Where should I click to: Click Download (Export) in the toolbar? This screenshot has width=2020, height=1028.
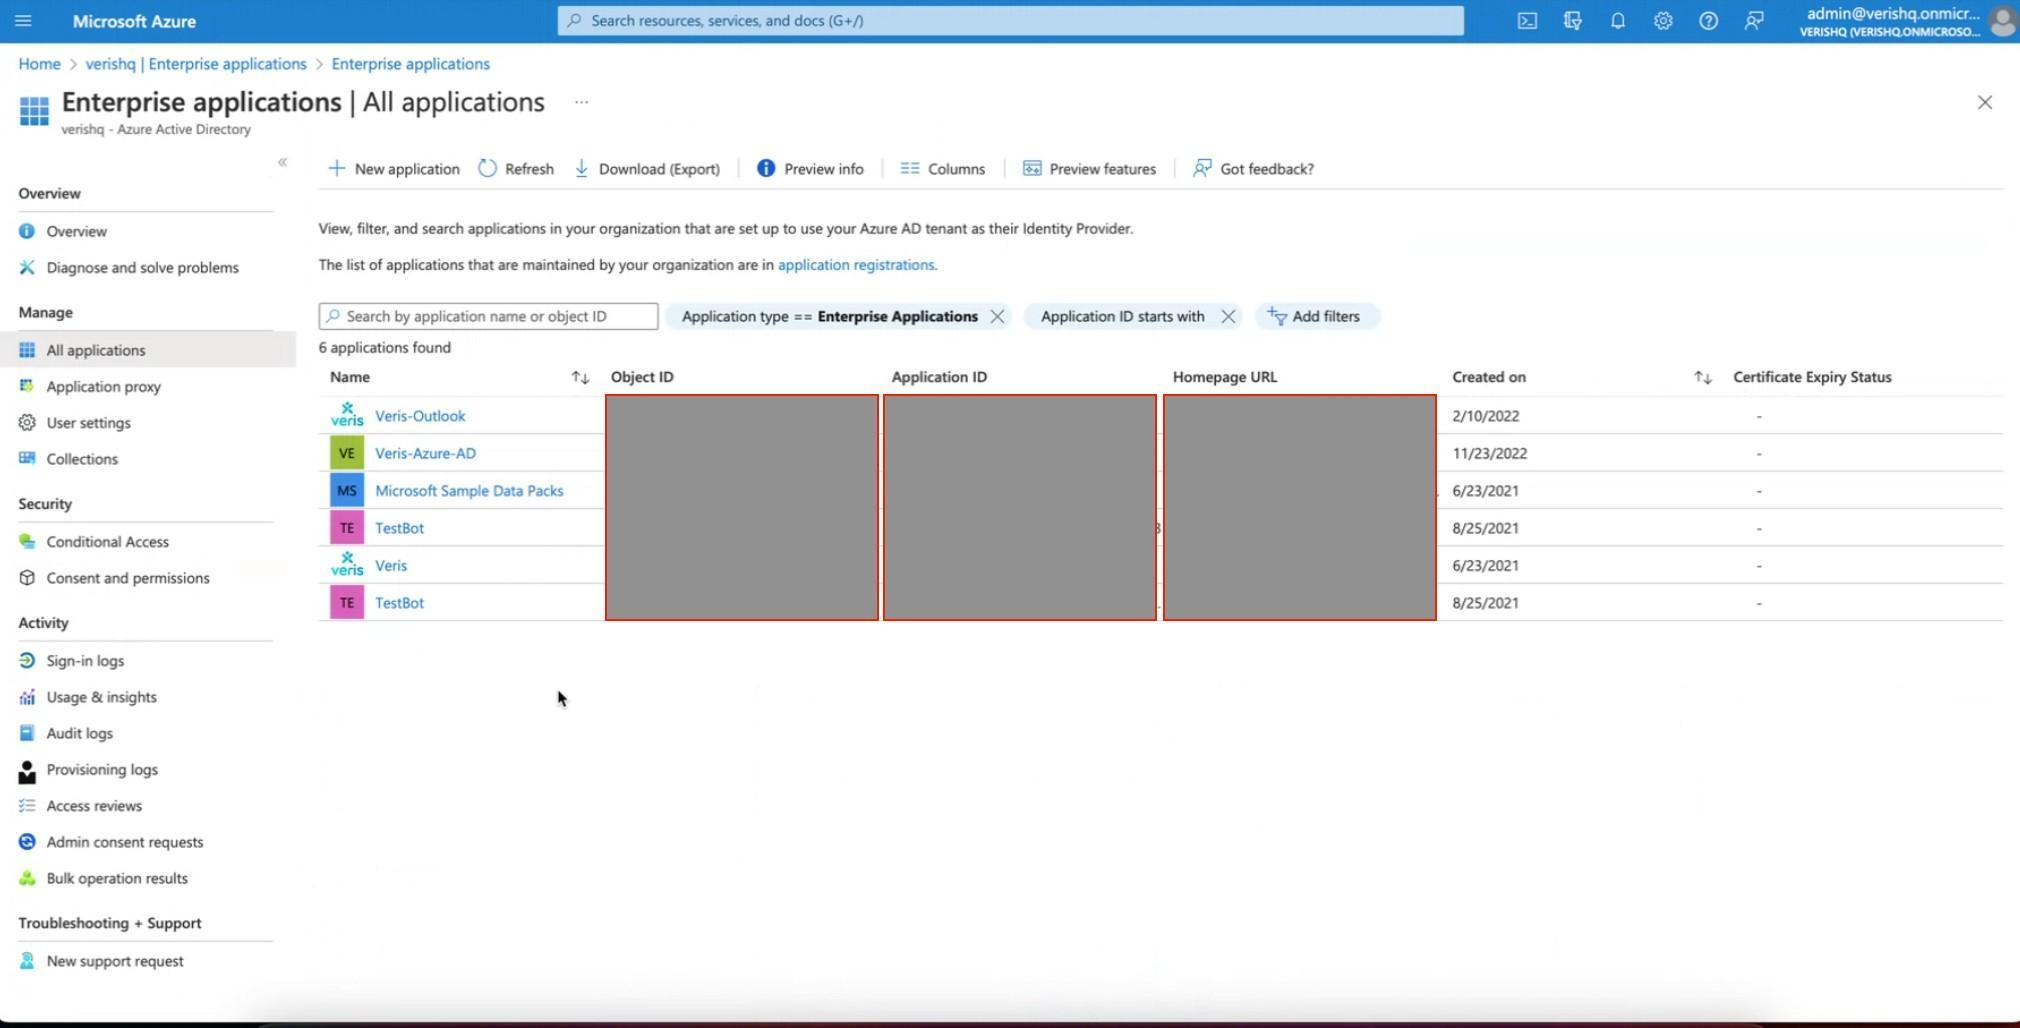(647, 169)
